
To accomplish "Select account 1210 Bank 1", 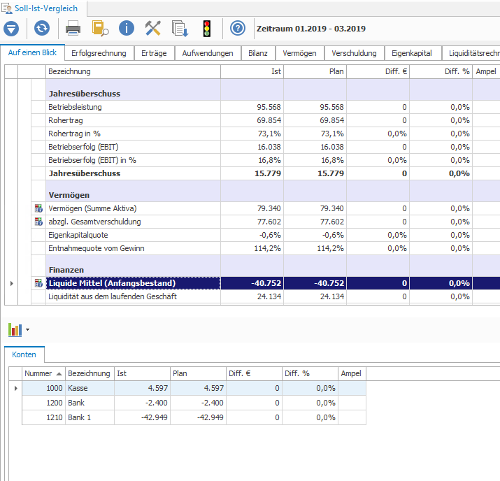I will 194,417.
